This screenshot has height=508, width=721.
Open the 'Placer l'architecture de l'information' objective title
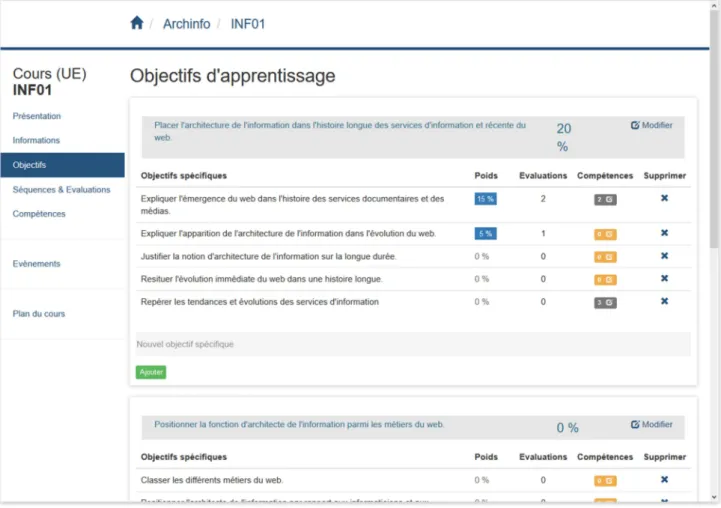[340, 131]
